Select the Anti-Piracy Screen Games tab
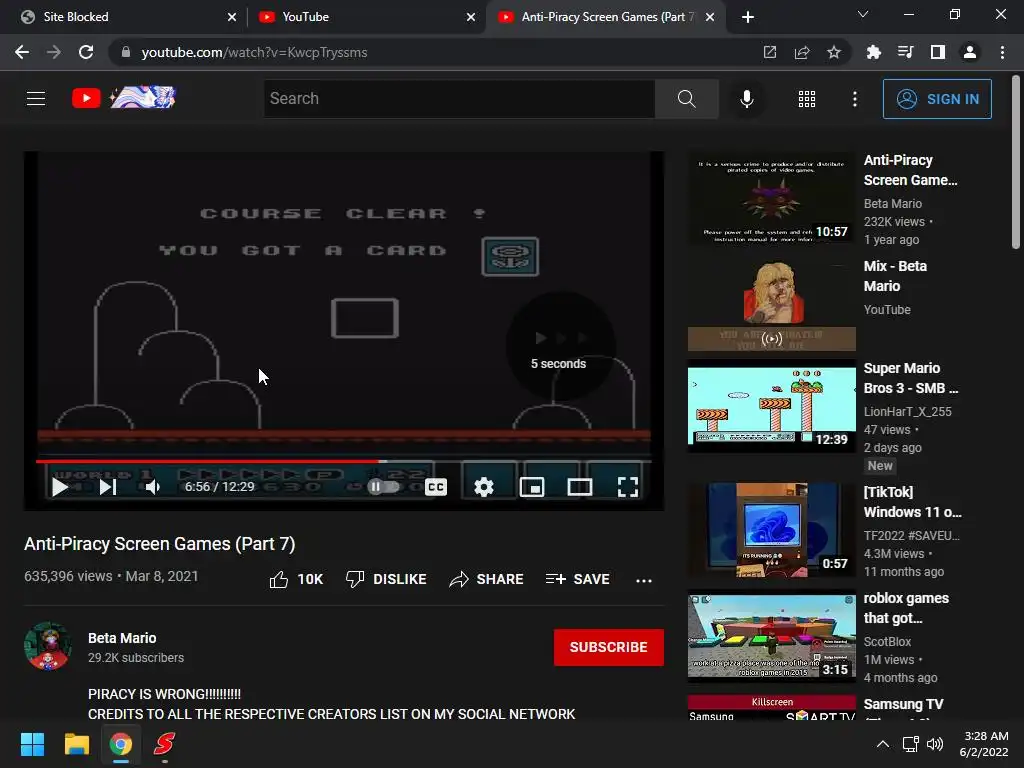 [x=604, y=17]
